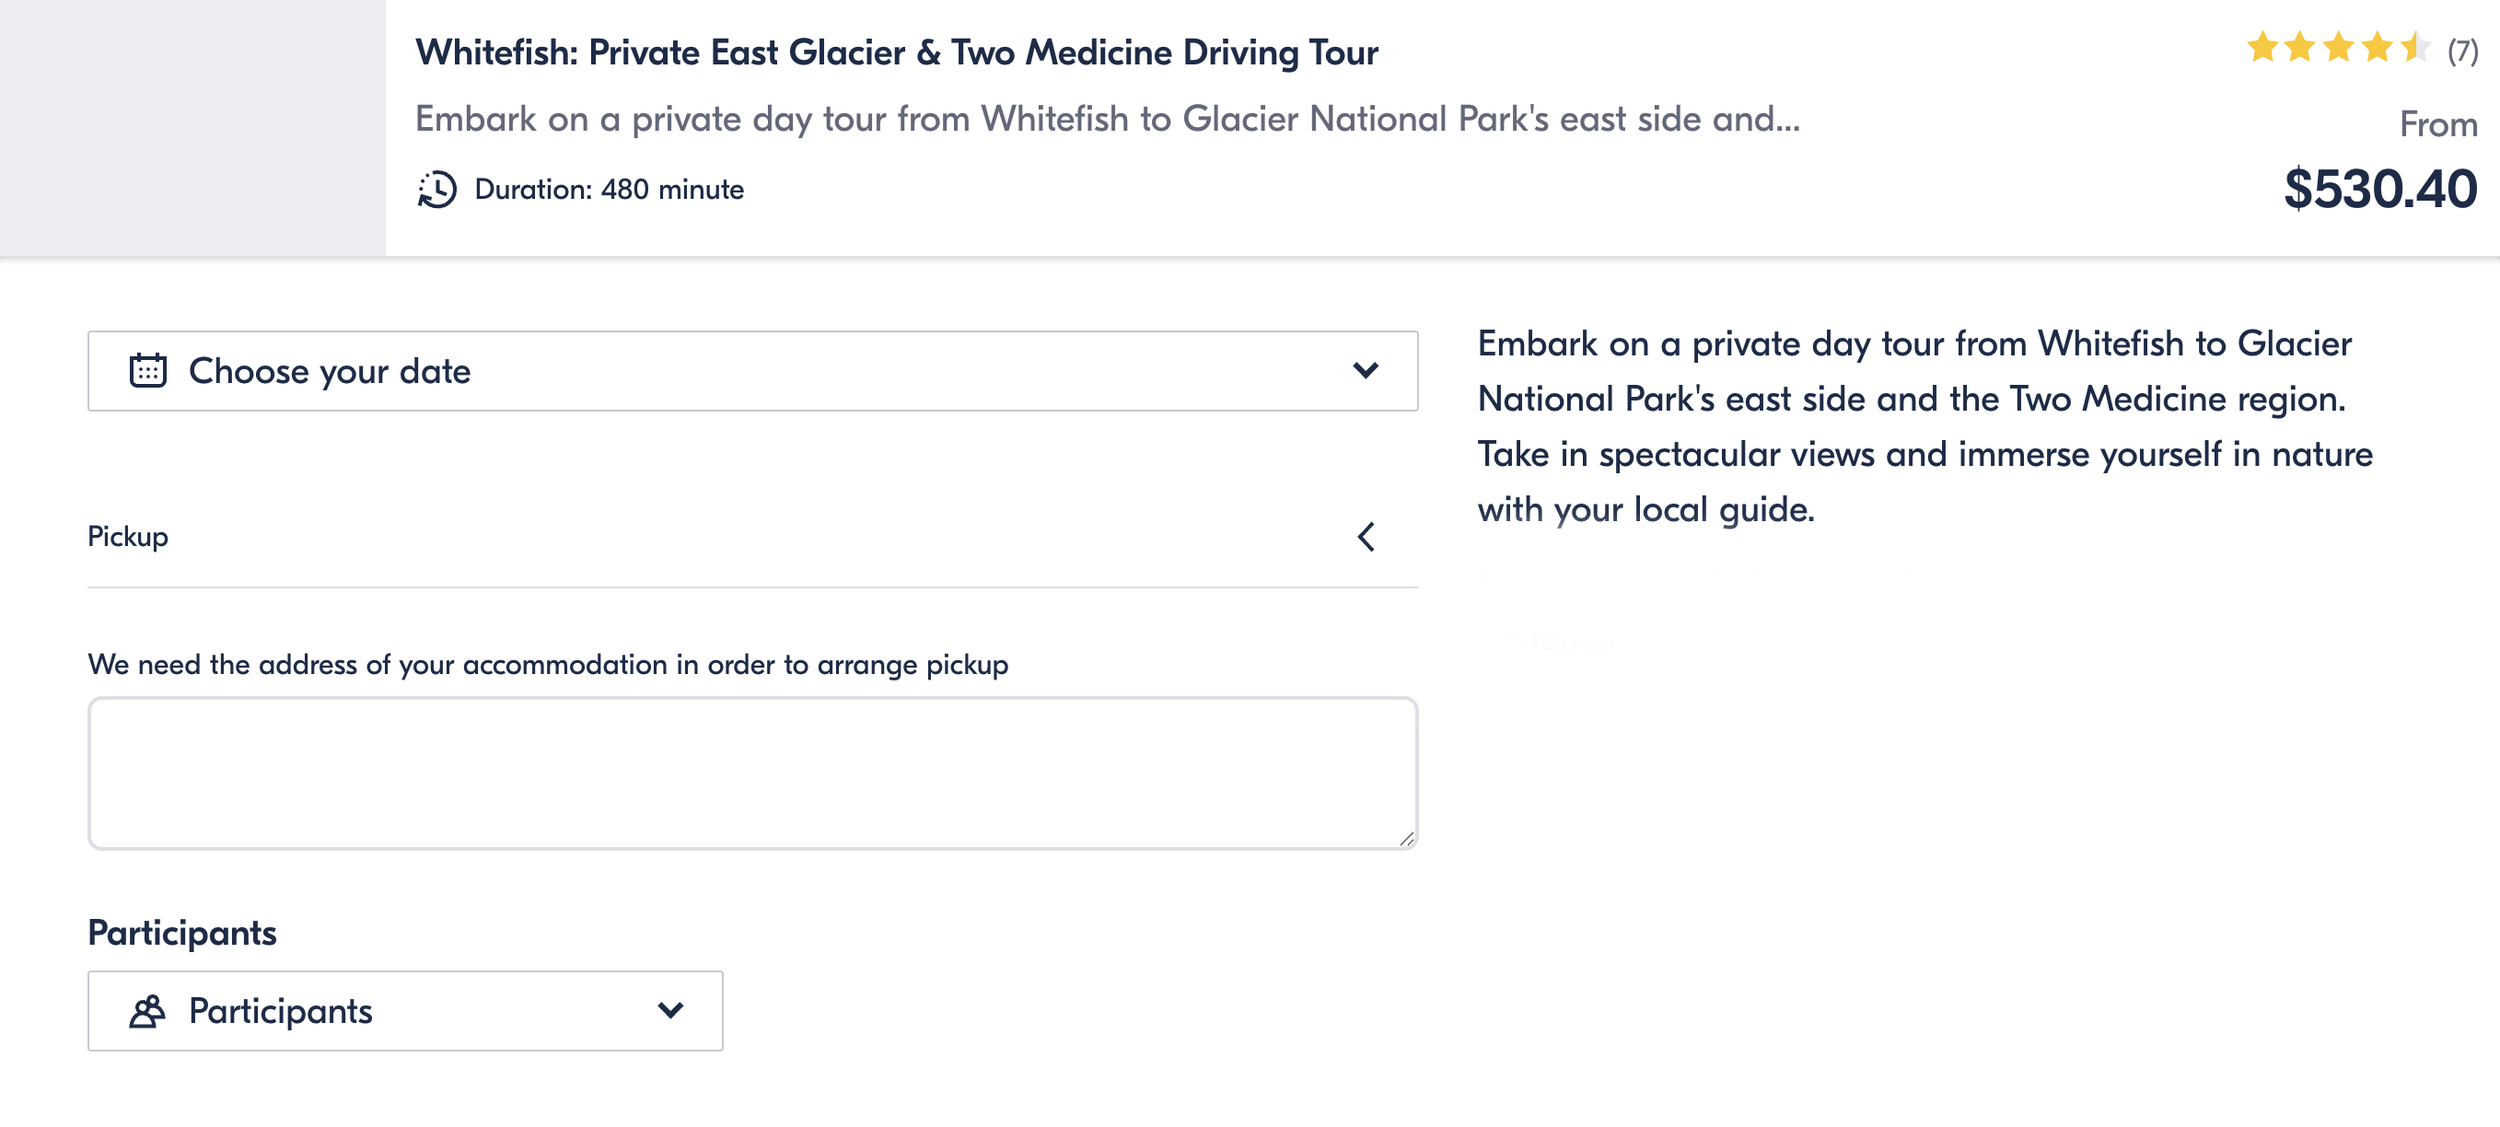The image size is (2500, 1127).
Task: Click the Pickup section label
Action: click(128, 537)
